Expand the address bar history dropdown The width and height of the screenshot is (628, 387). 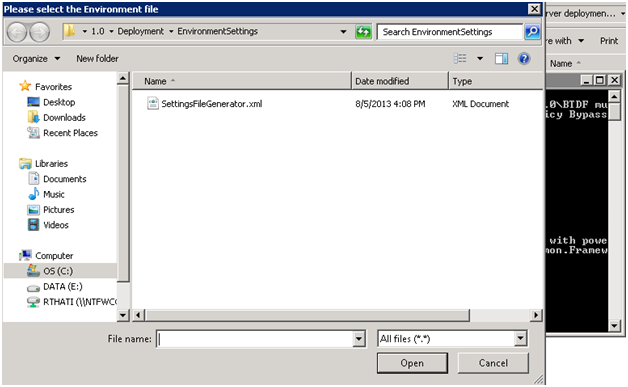pos(343,31)
